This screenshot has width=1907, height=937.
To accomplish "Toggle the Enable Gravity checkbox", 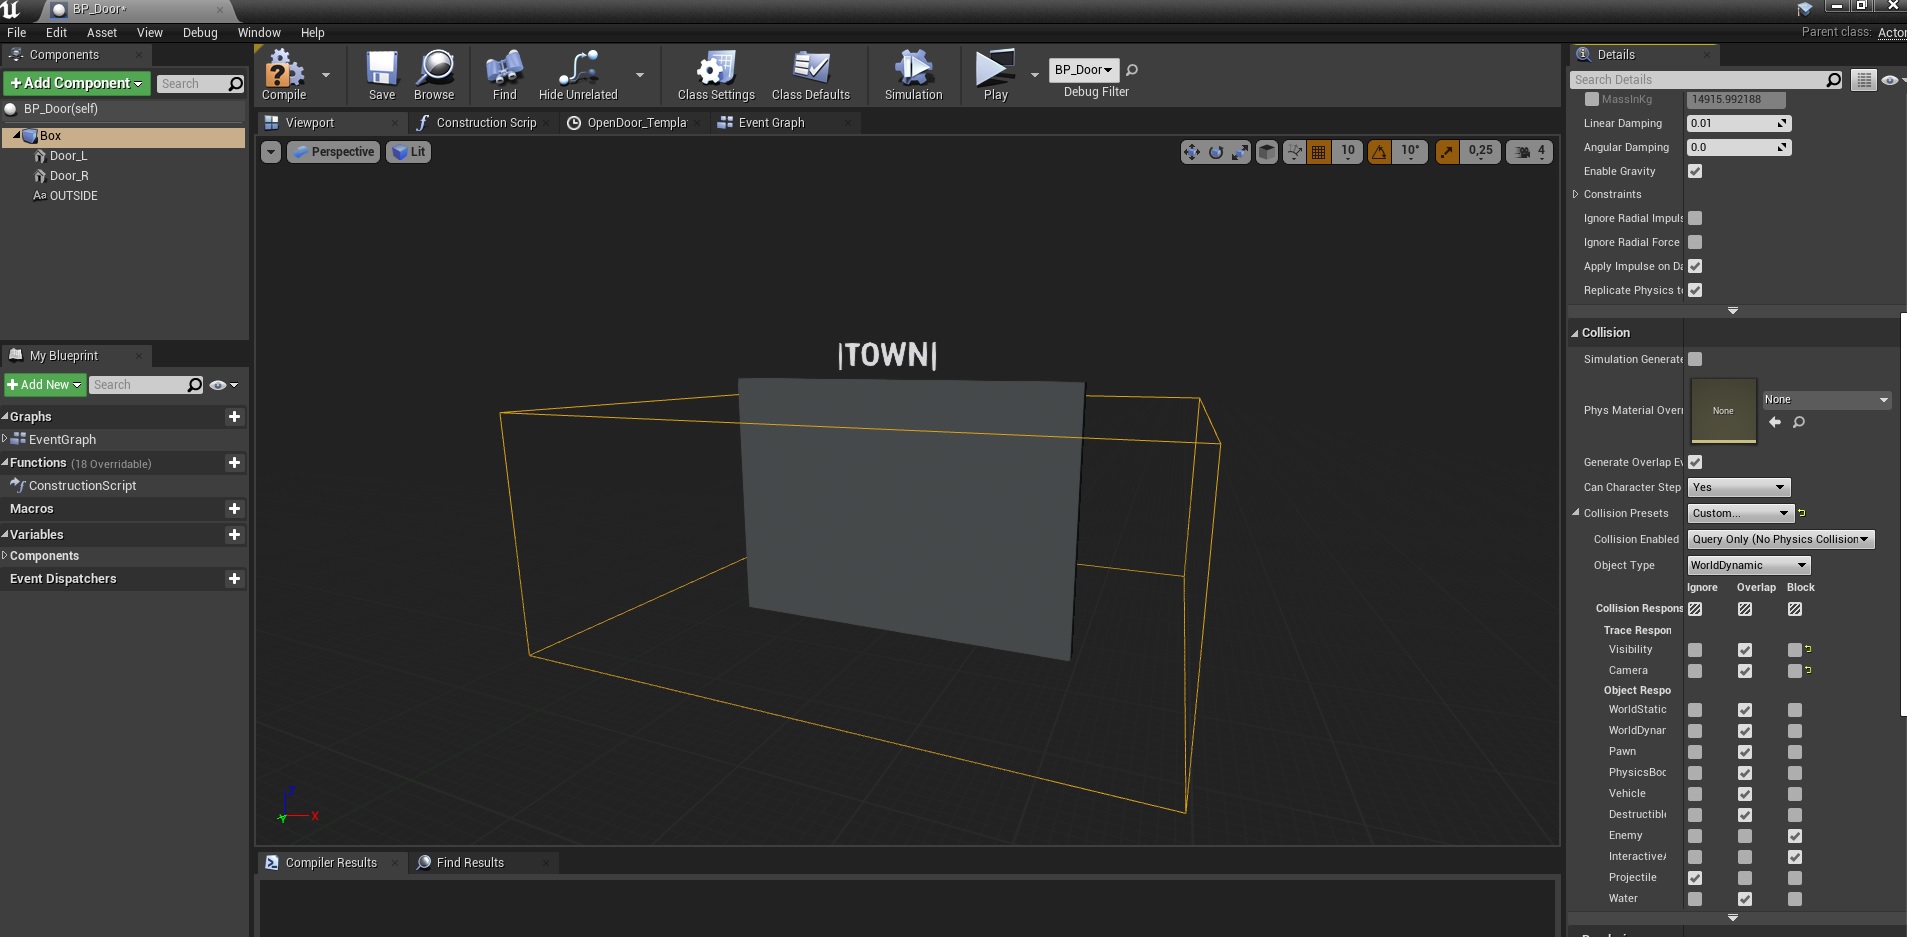I will 1695,171.
